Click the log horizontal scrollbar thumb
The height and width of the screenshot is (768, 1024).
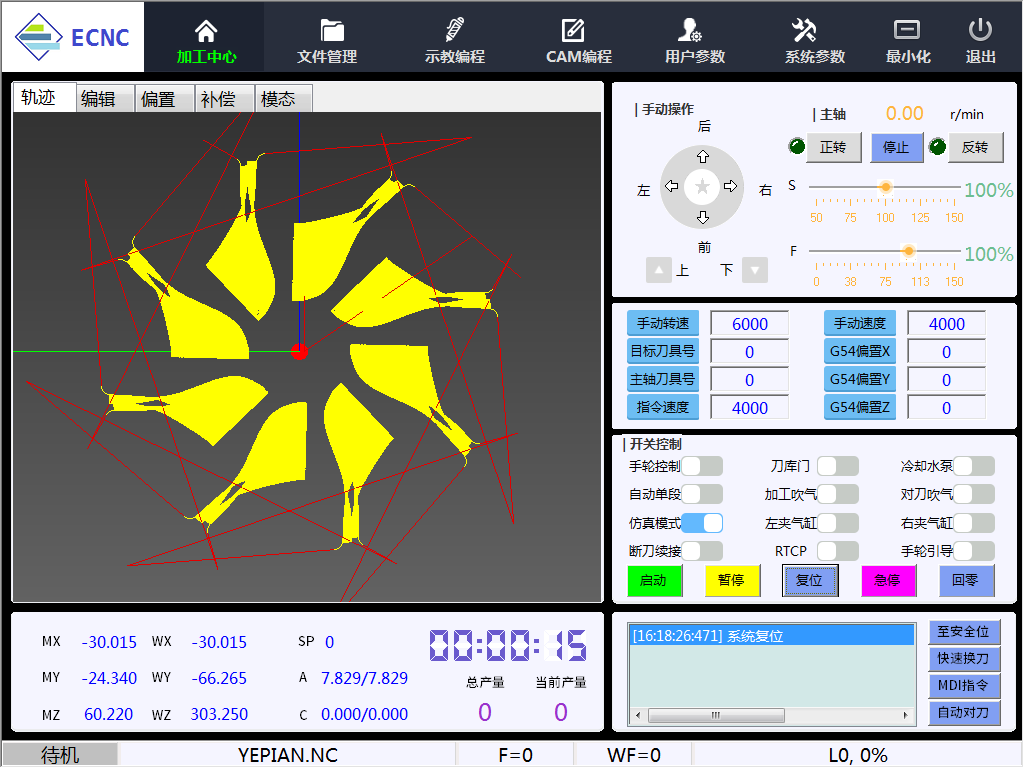coord(716,714)
